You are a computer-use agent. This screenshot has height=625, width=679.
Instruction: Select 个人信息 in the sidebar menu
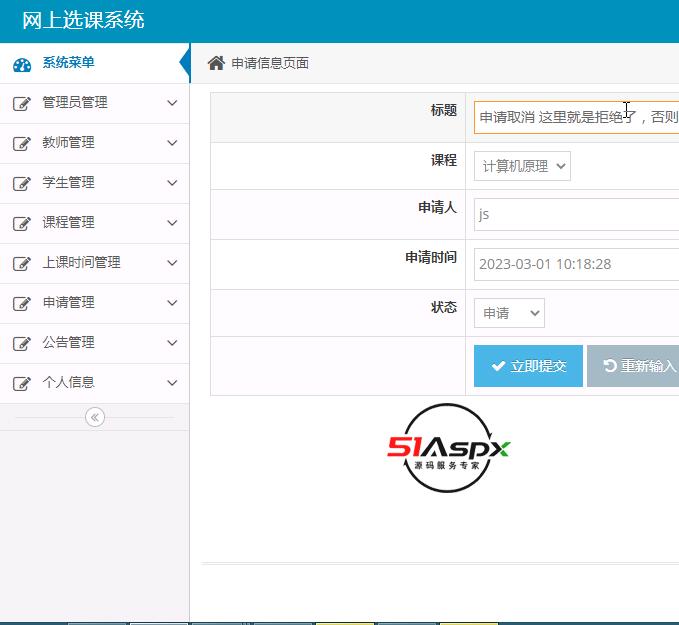coord(68,383)
